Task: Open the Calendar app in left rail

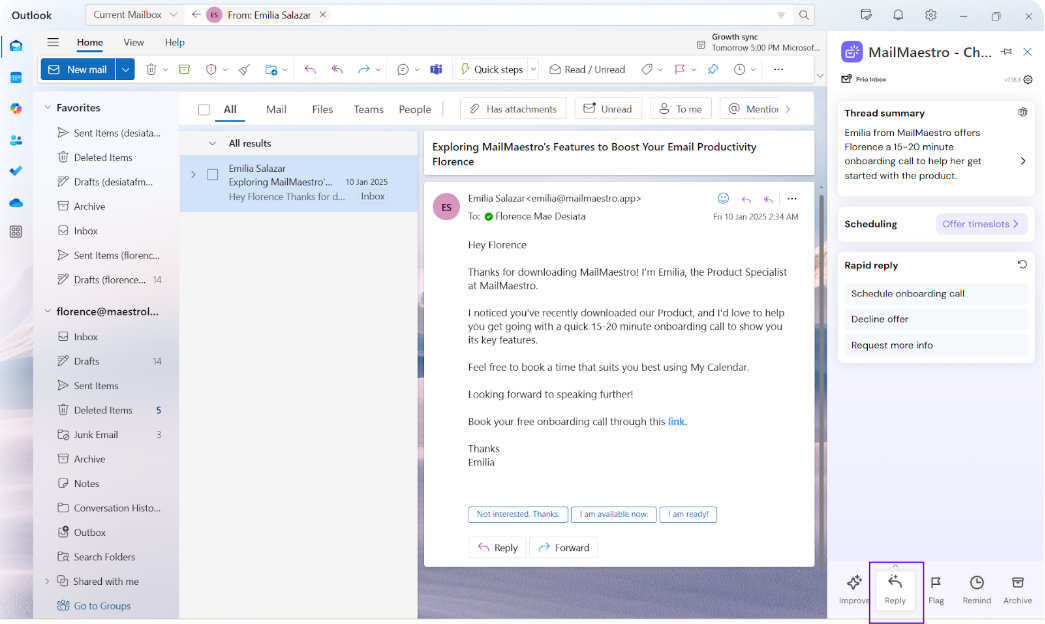Action: click(x=16, y=77)
